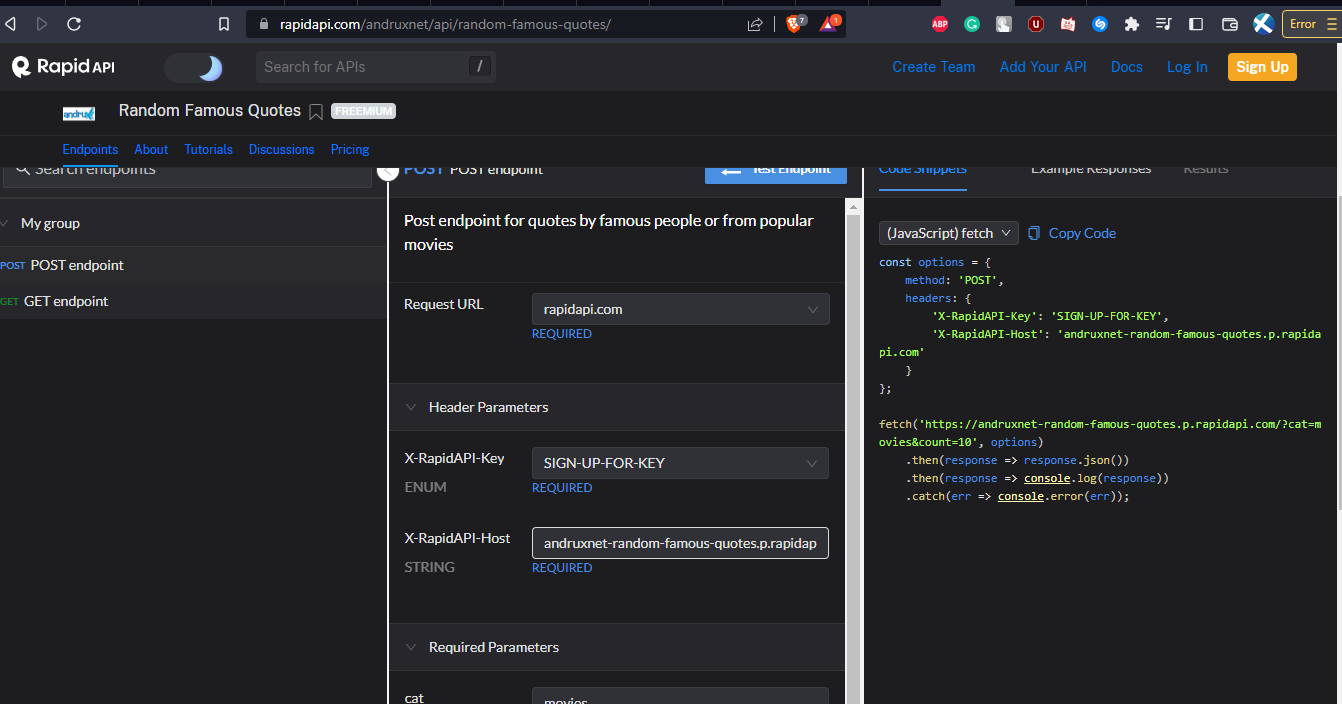Click the RapidAPI logo
Viewport: 1342px width, 704px height.
coord(63,67)
